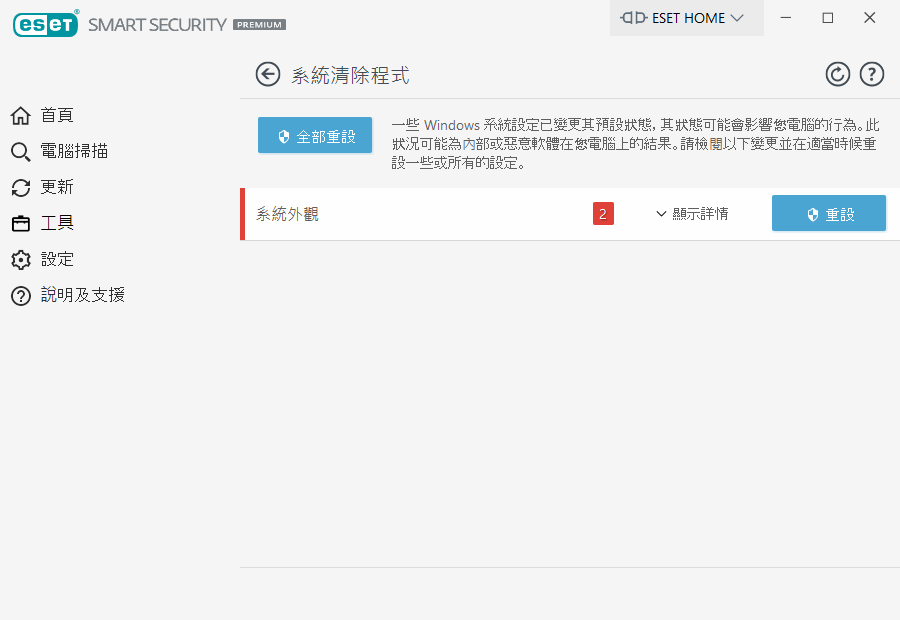
Task: Open the help question mark icon
Action: click(872, 74)
